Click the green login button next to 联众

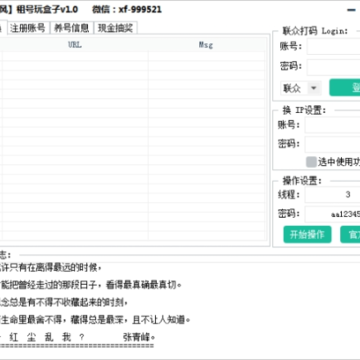tap(345, 88)
